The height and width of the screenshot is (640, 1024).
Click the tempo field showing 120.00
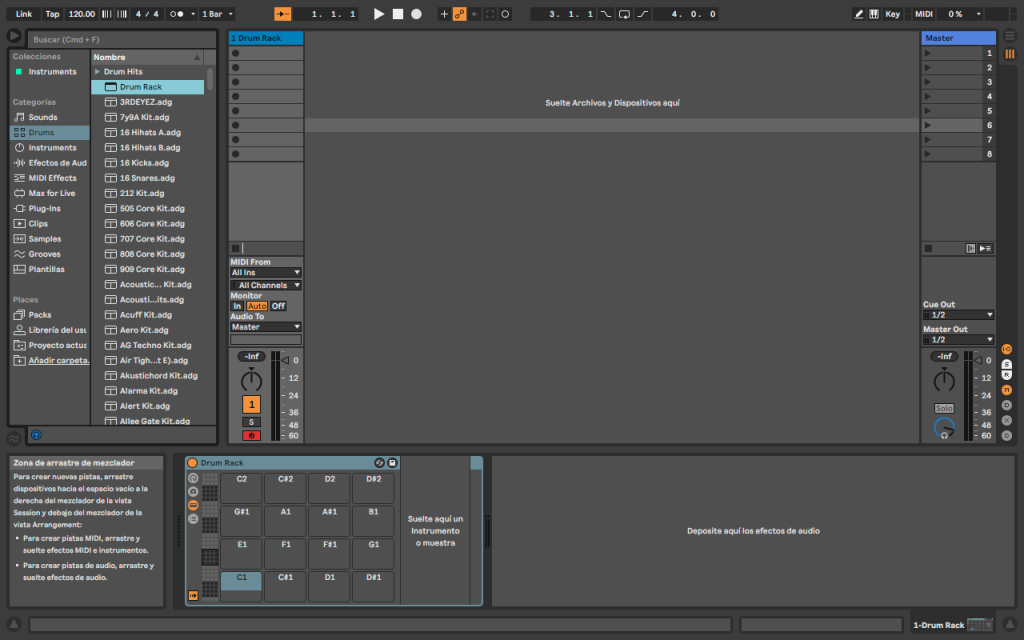click(82, 14)
